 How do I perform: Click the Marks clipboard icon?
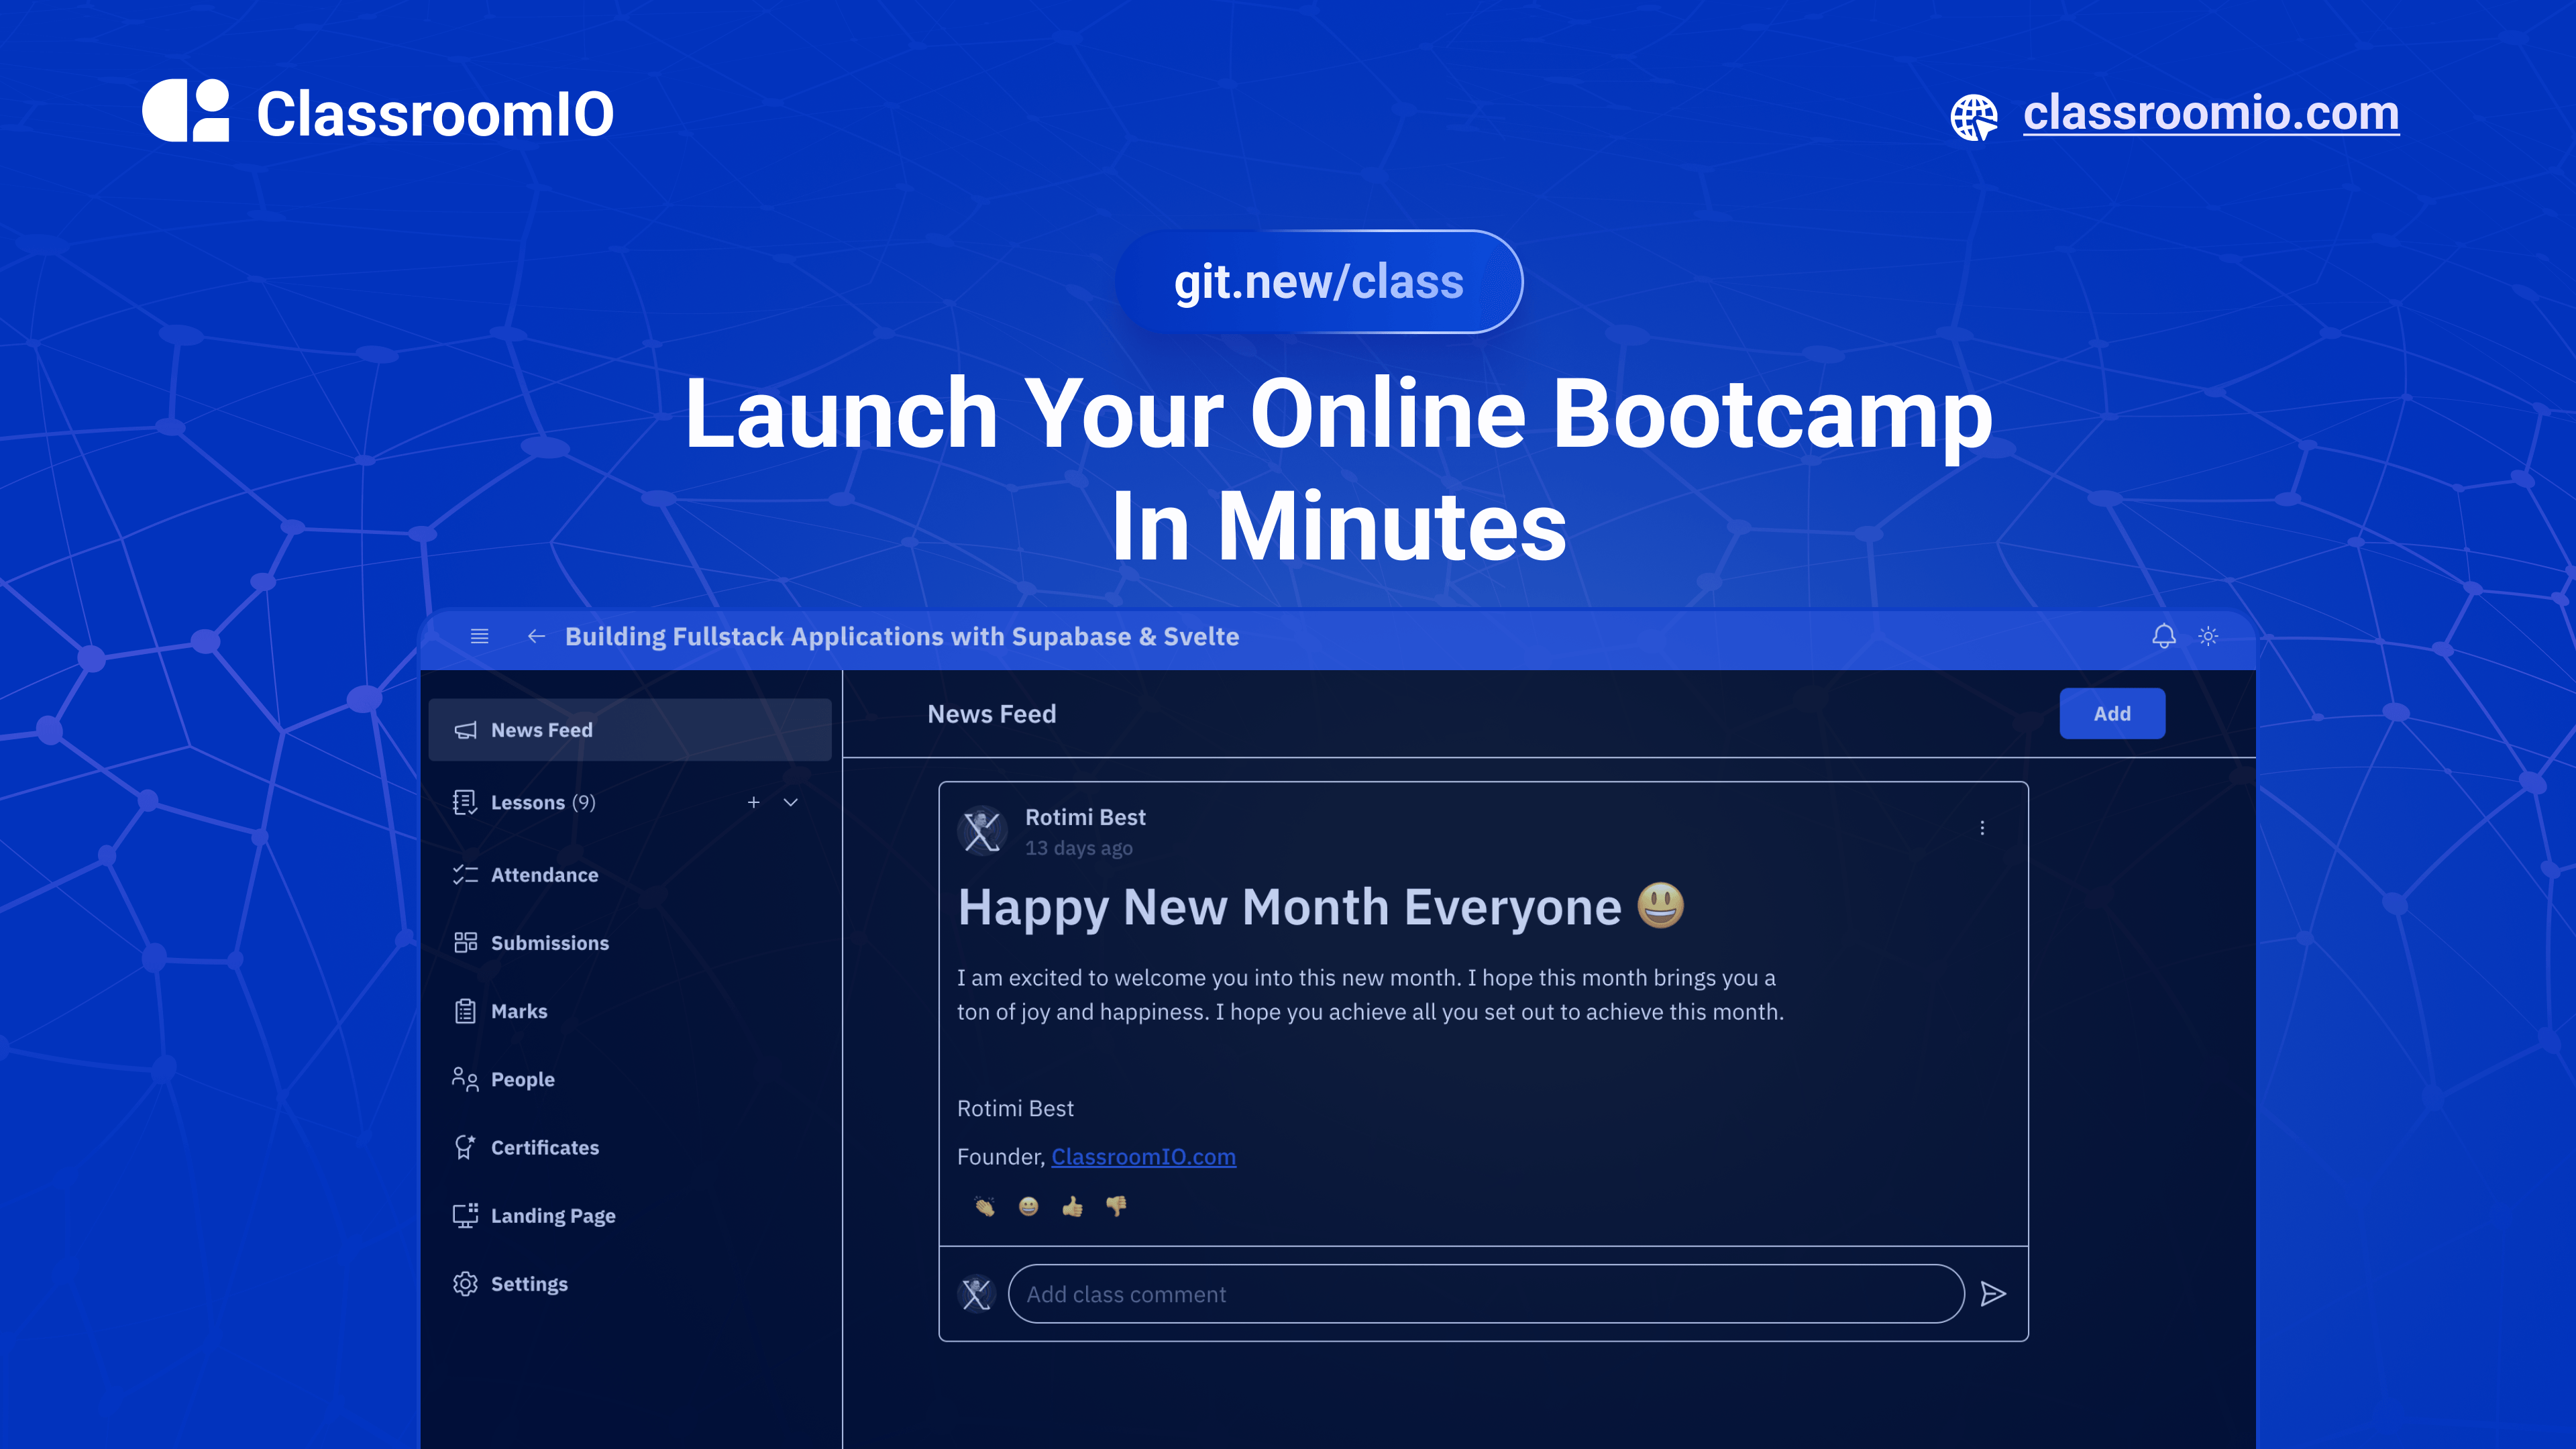click(465, 1011)
